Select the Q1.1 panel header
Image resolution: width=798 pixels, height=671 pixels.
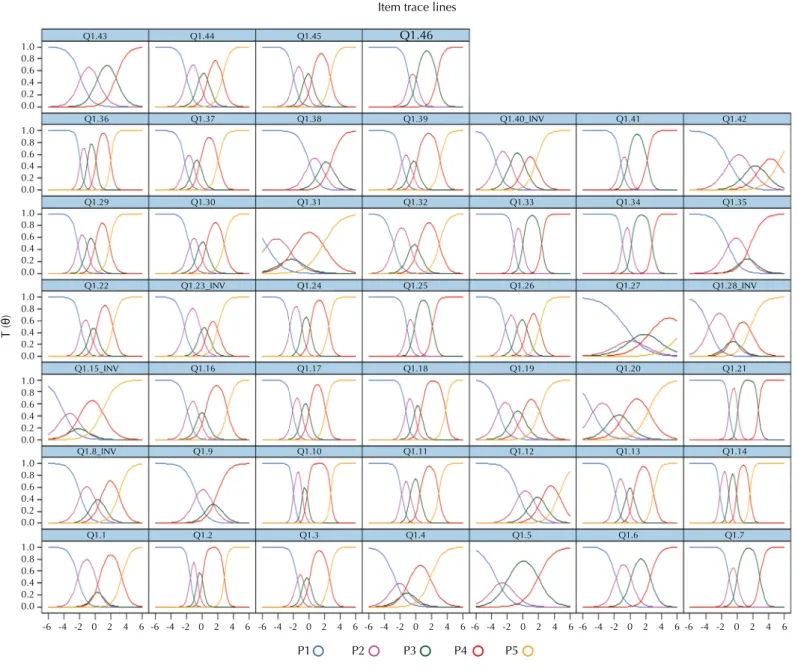95,535
